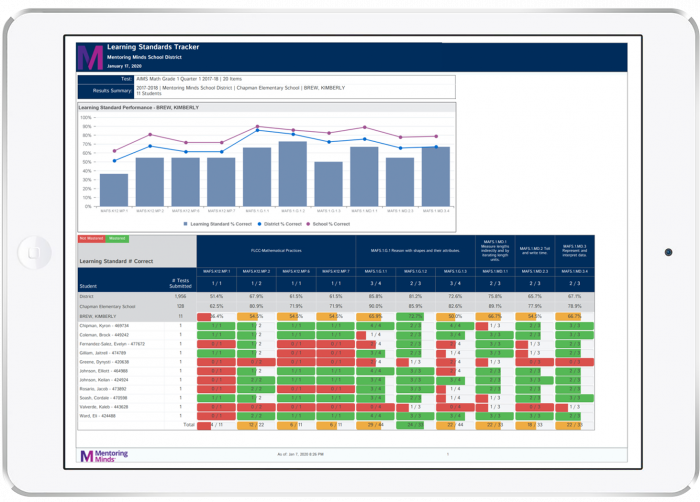
Task: Toggle School % Correct legend entry
Action: coord(337,224)
